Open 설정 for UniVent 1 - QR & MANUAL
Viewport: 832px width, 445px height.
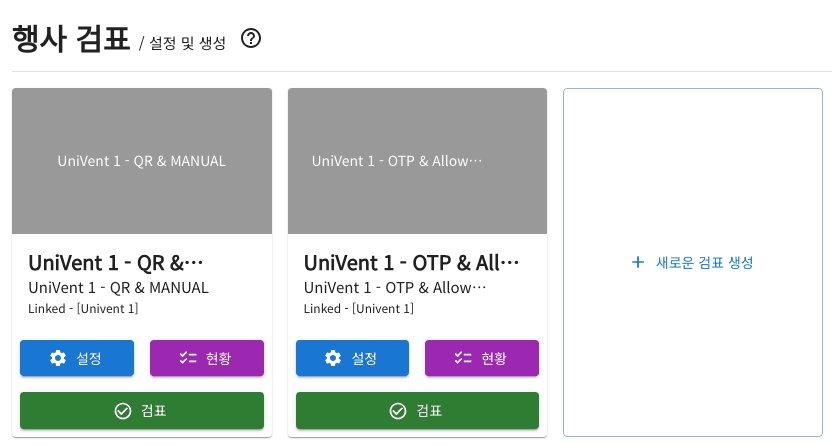(x=77, y=358)
